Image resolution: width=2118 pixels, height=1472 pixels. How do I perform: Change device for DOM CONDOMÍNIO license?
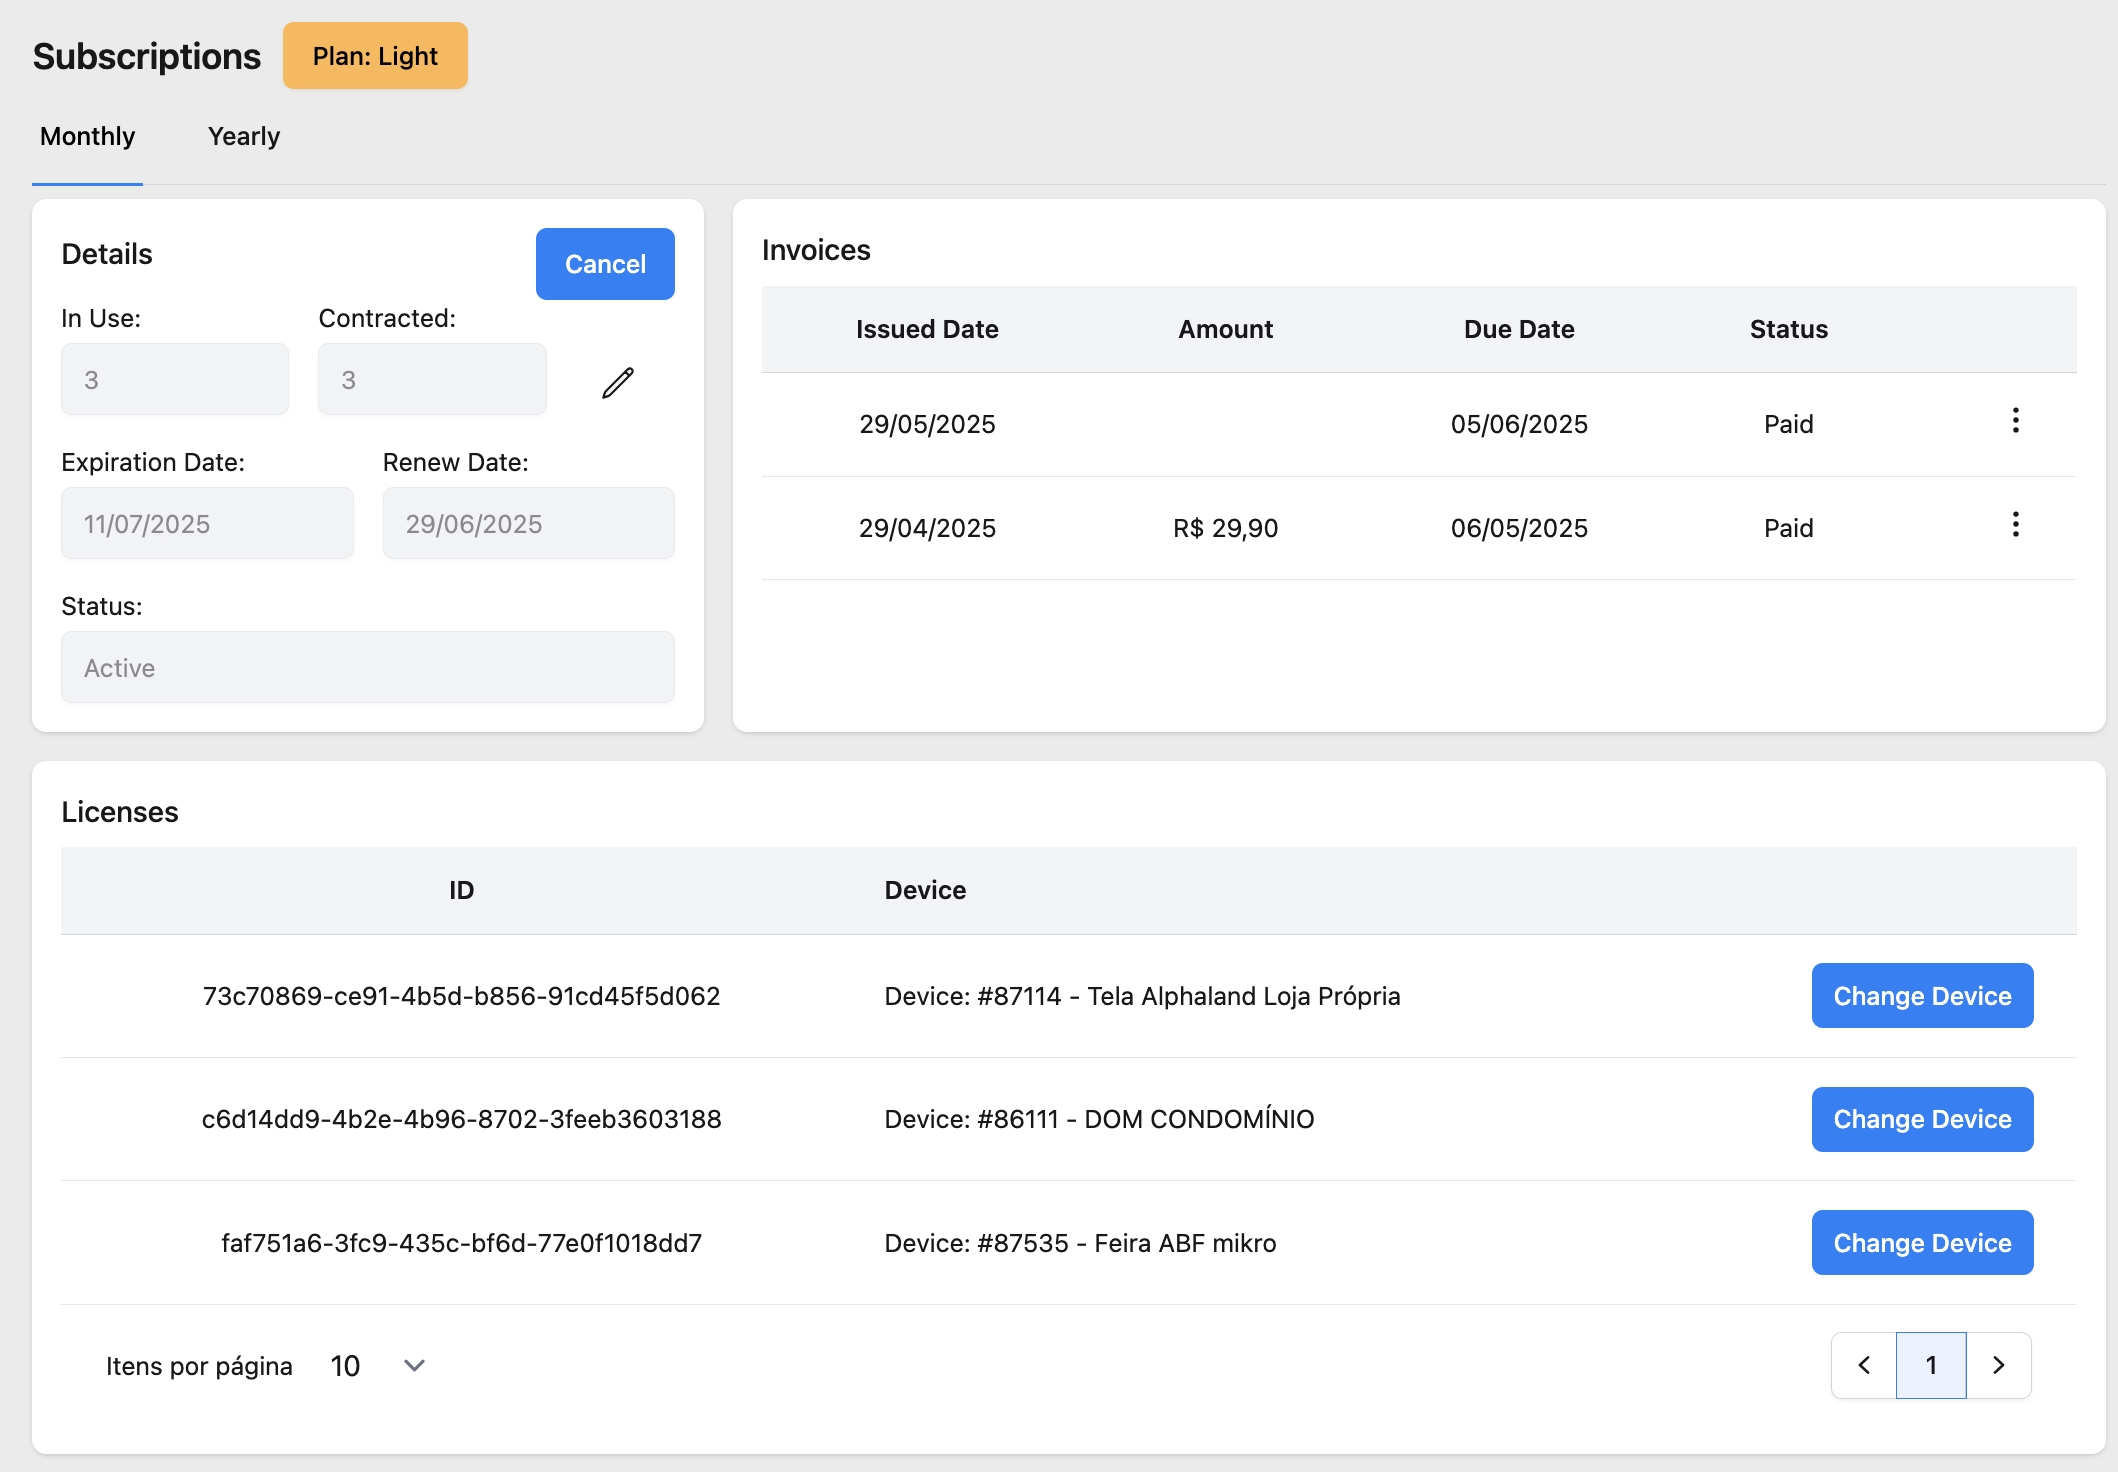[1921, 1119]
